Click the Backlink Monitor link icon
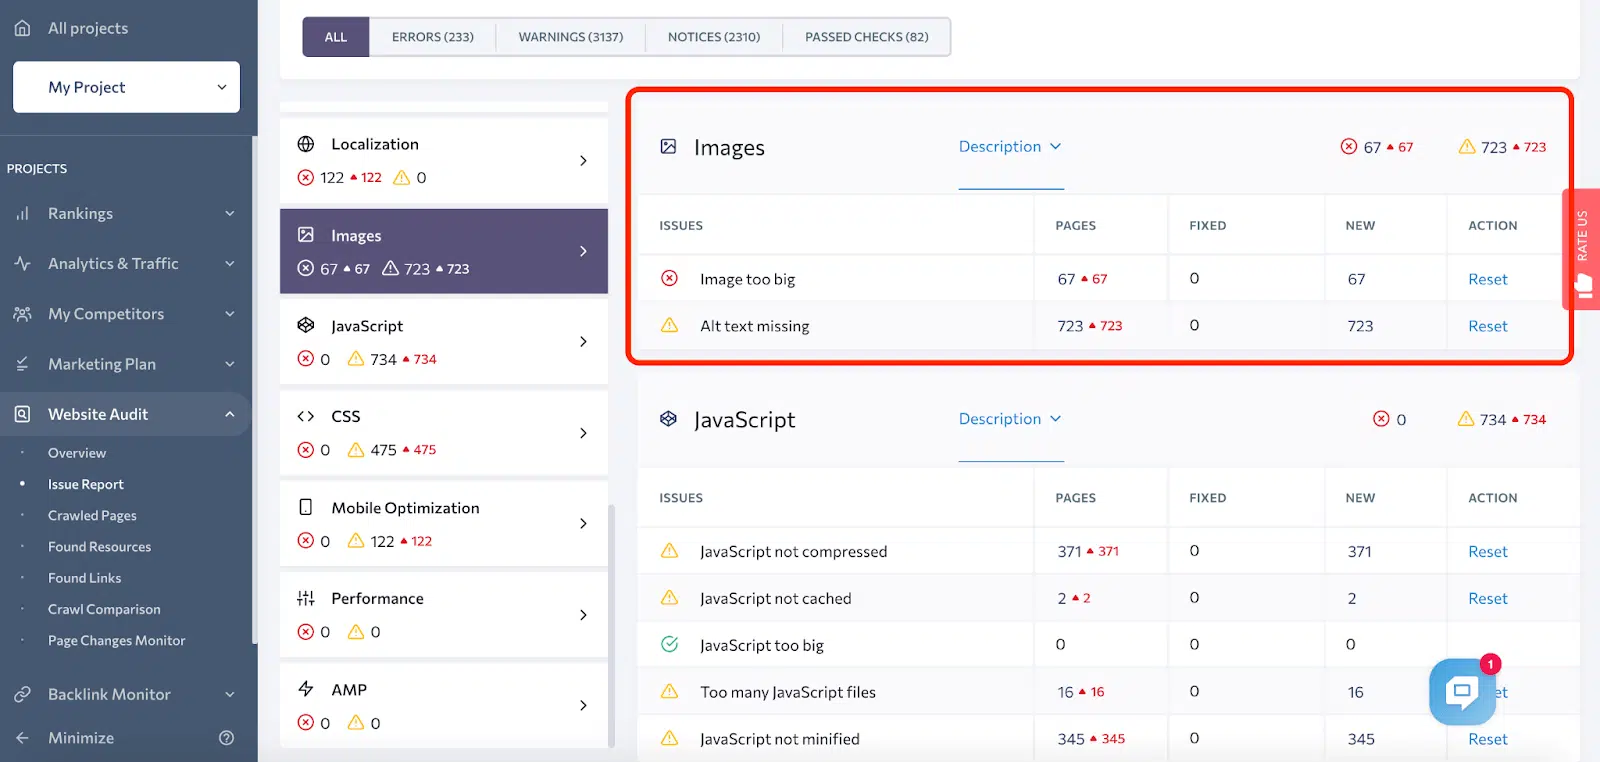The width and height of the screenshot is (1600, 762). [x=22, y=694]
